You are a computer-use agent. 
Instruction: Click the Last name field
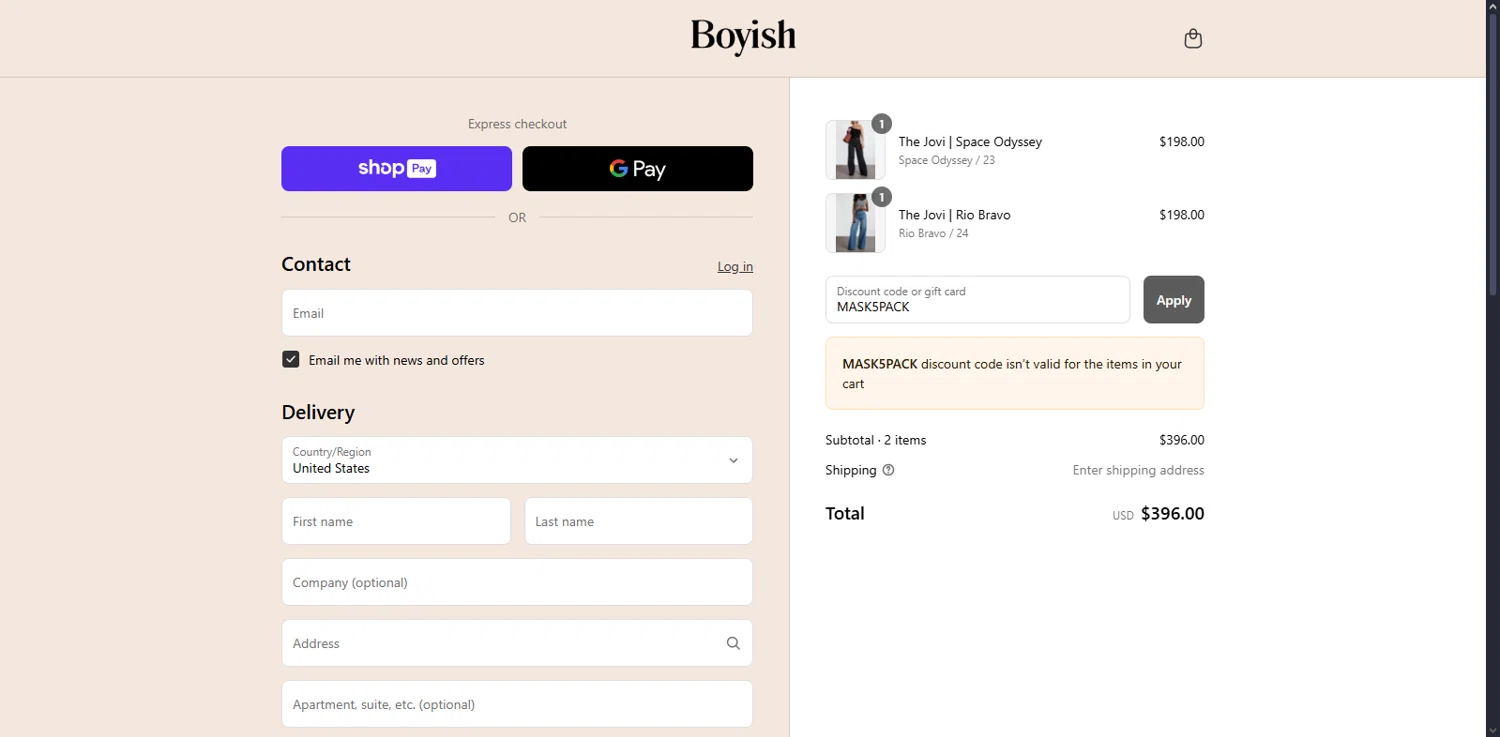638,521
